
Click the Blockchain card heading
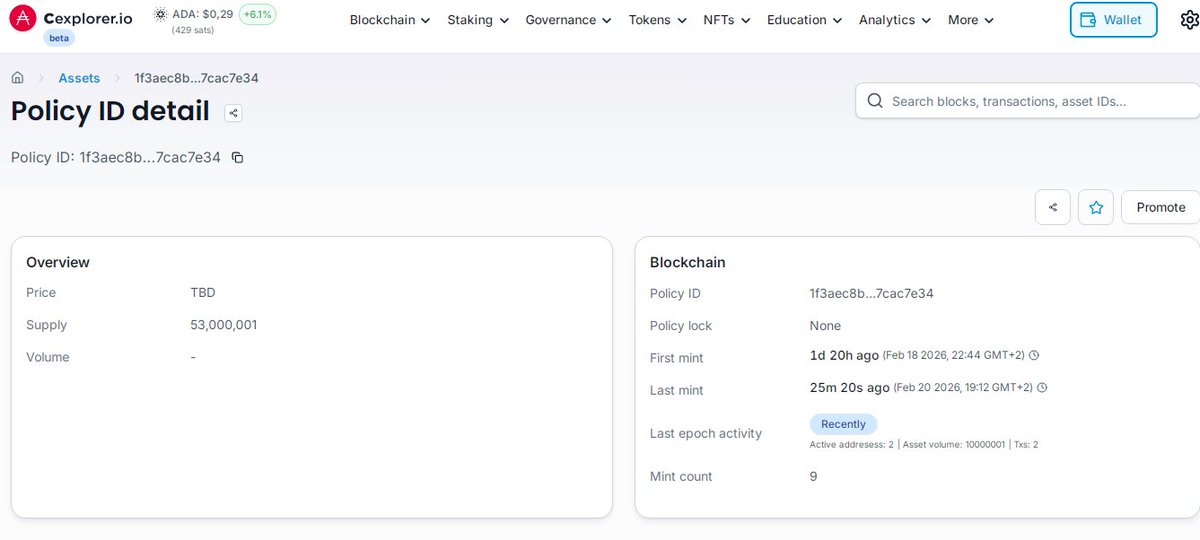(x=688, y=262)
